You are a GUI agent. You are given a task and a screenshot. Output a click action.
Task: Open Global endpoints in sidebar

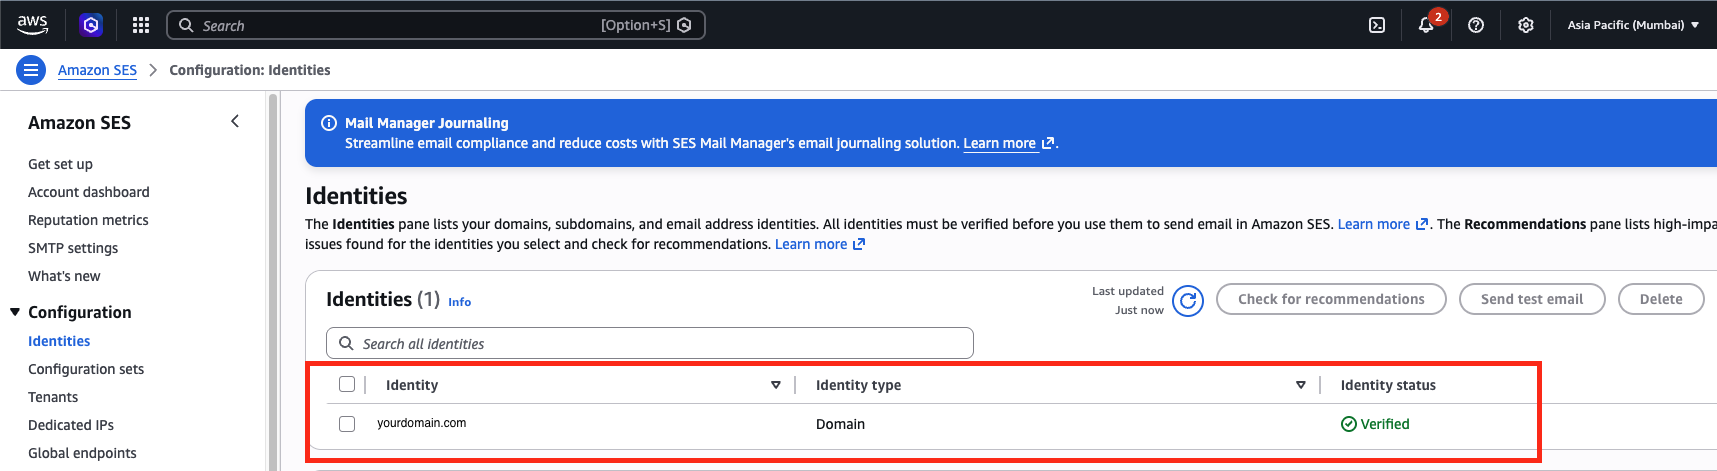point(82,453)
